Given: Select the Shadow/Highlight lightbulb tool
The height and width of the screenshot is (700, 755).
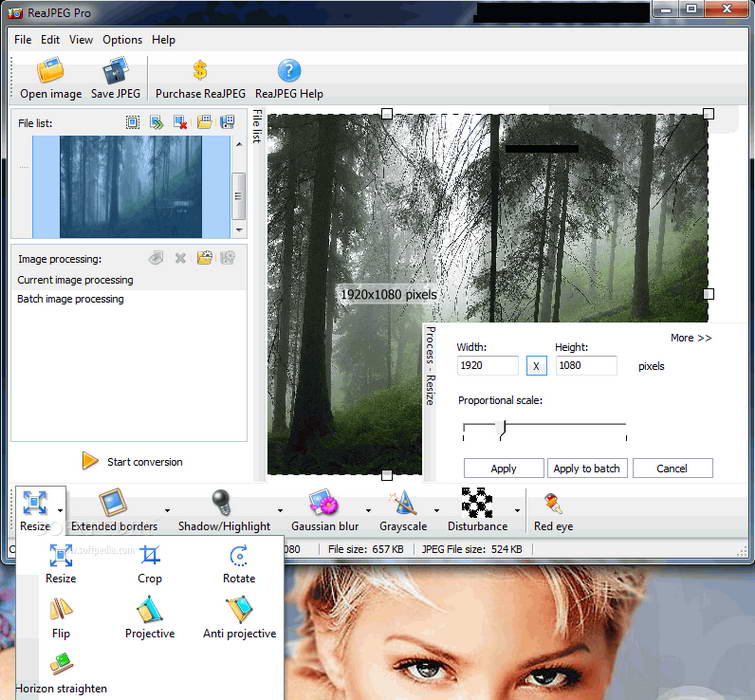Looking at the screenshot, I should (223, 510).
